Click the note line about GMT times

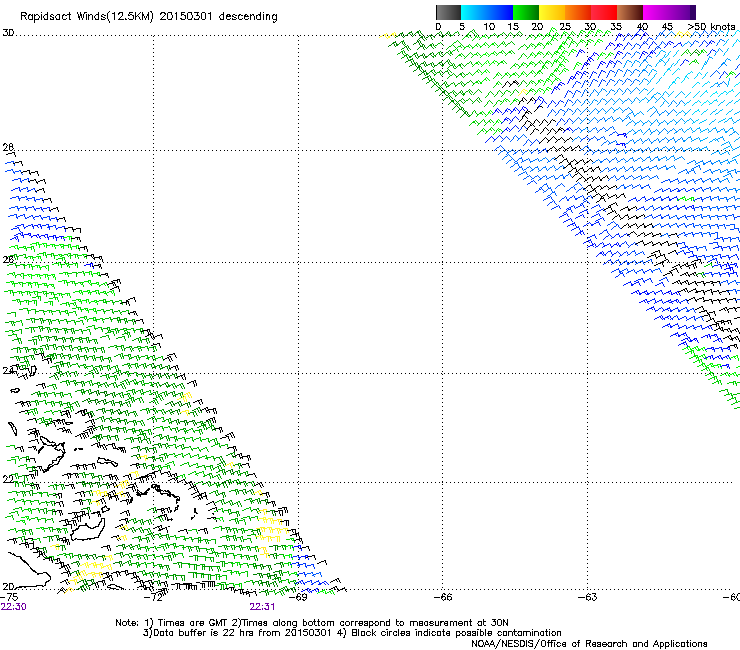point(312,623)
